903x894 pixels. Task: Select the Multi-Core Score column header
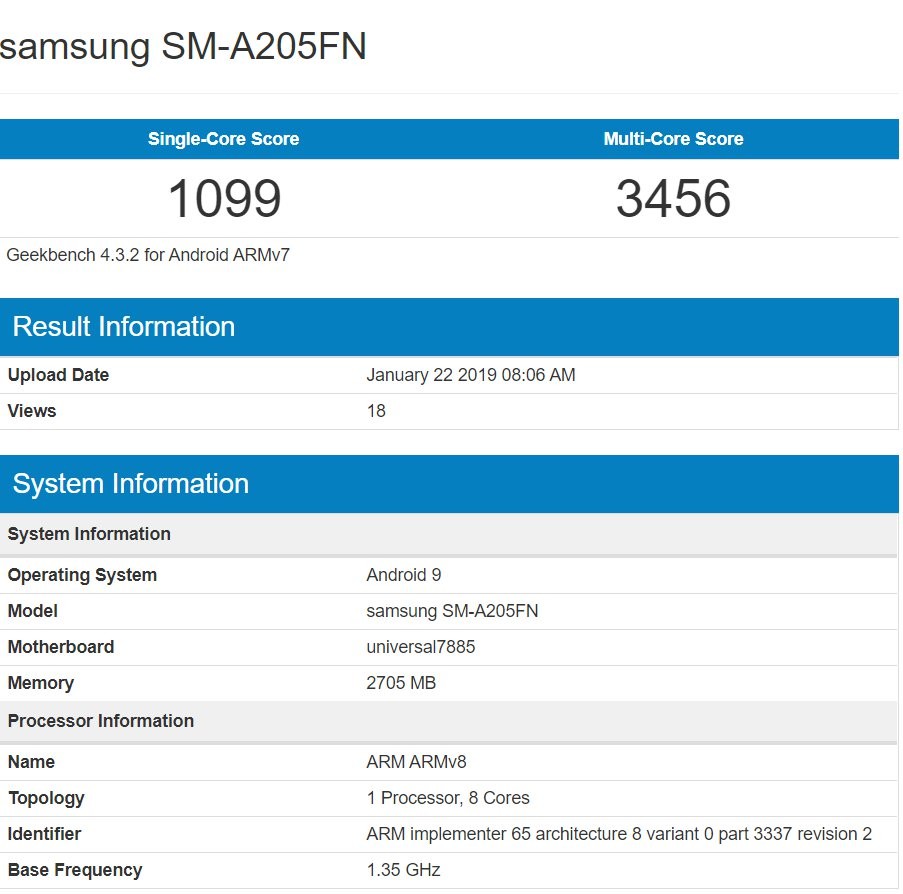[673, 139]
